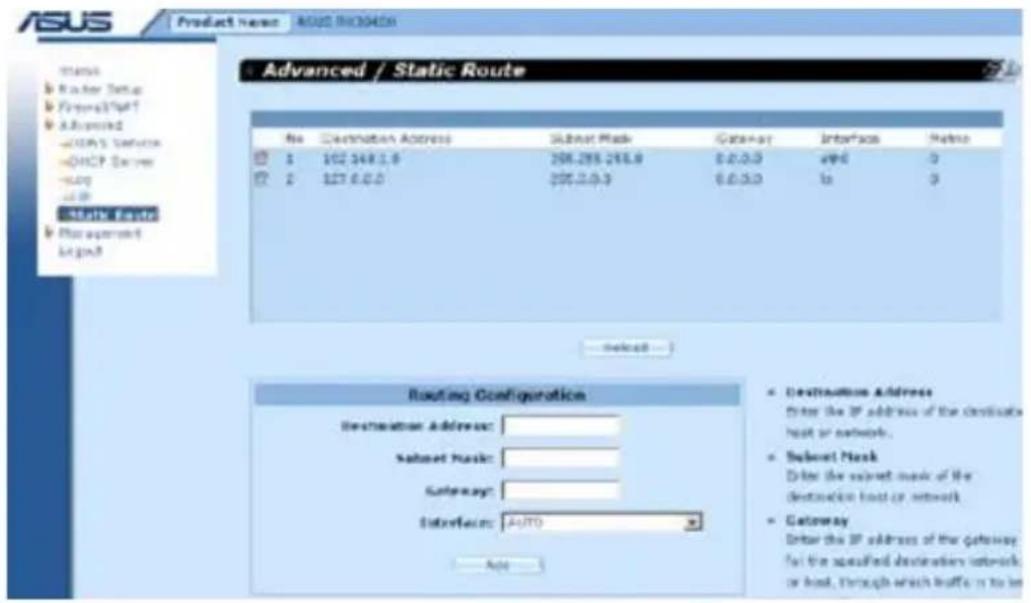Click the Subnet Mask help heading

click(831, 457)
